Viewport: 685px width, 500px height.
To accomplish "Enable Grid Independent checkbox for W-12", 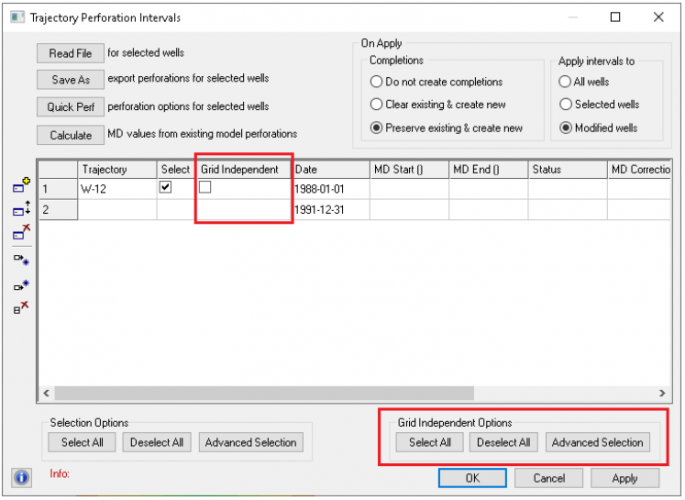I will pyautogui.click(x=205, y=188).
